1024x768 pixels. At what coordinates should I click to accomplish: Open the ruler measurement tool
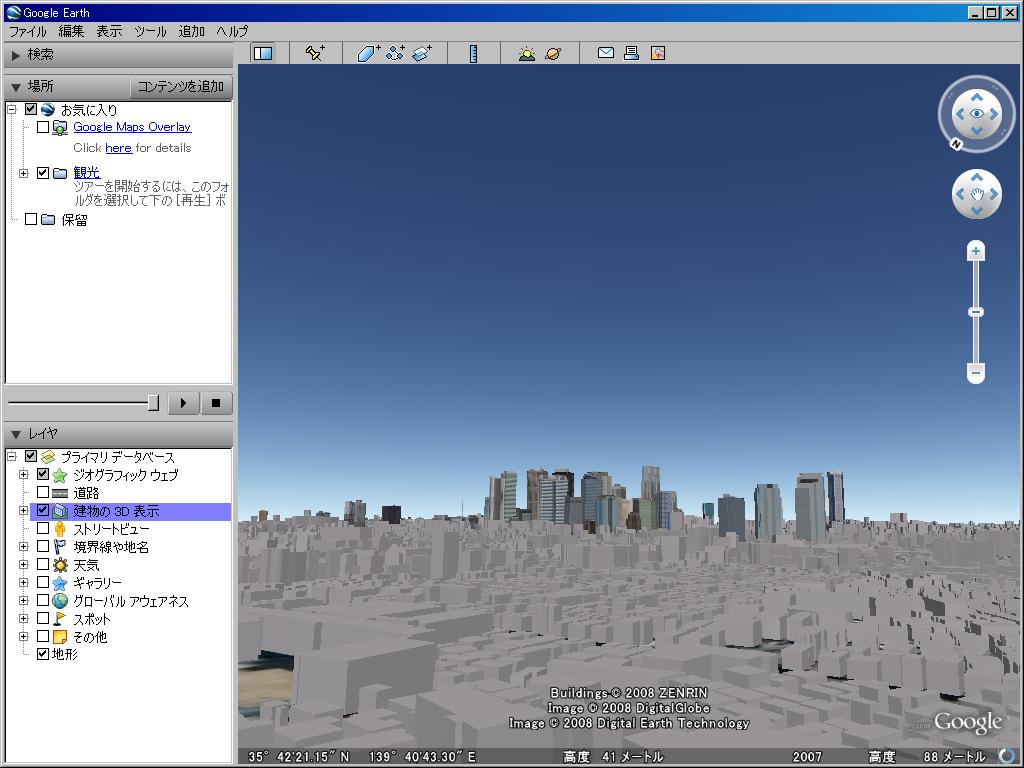473,53
